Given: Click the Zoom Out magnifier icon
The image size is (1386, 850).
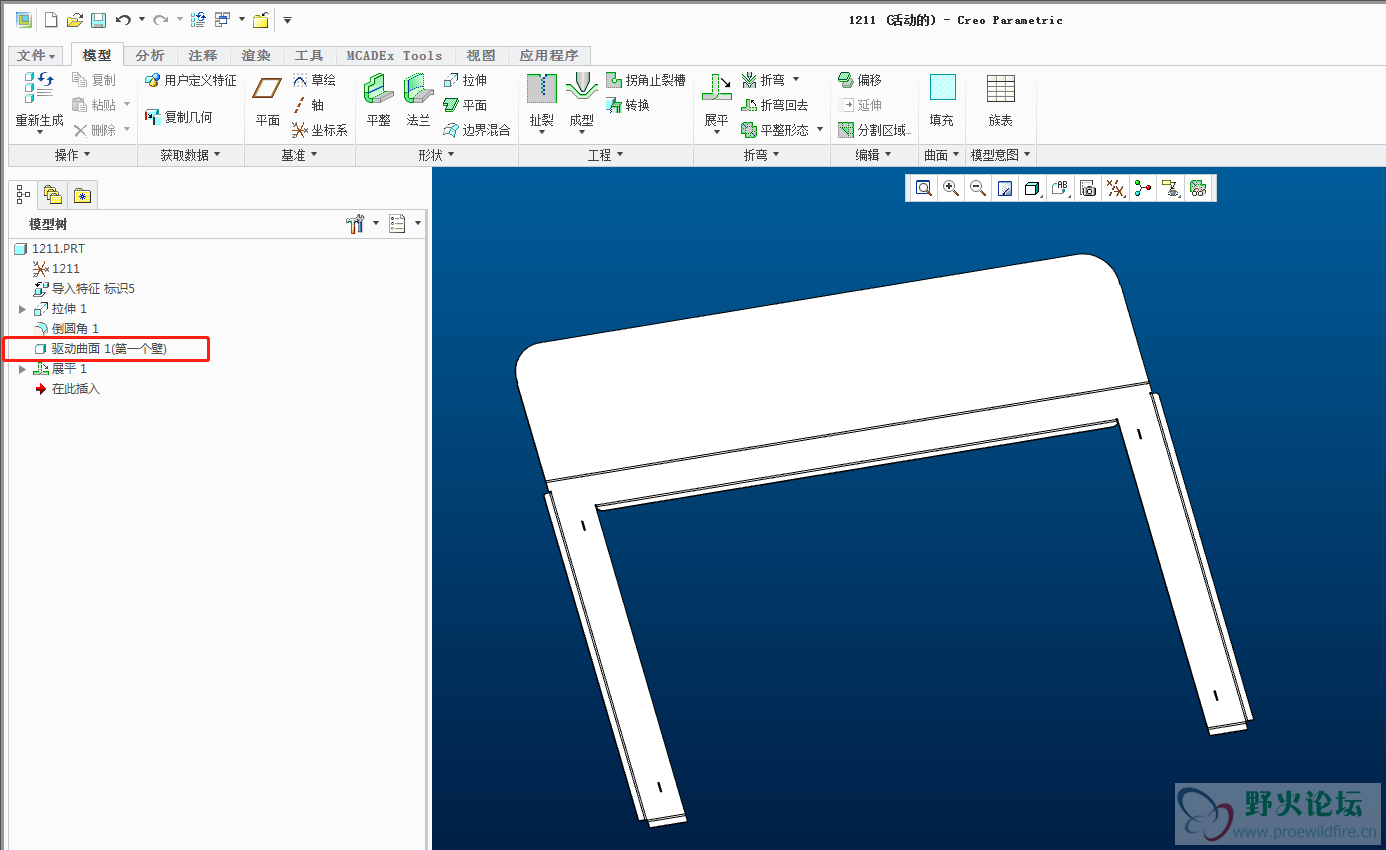Looking at the screenshot, I should point(978,188).
